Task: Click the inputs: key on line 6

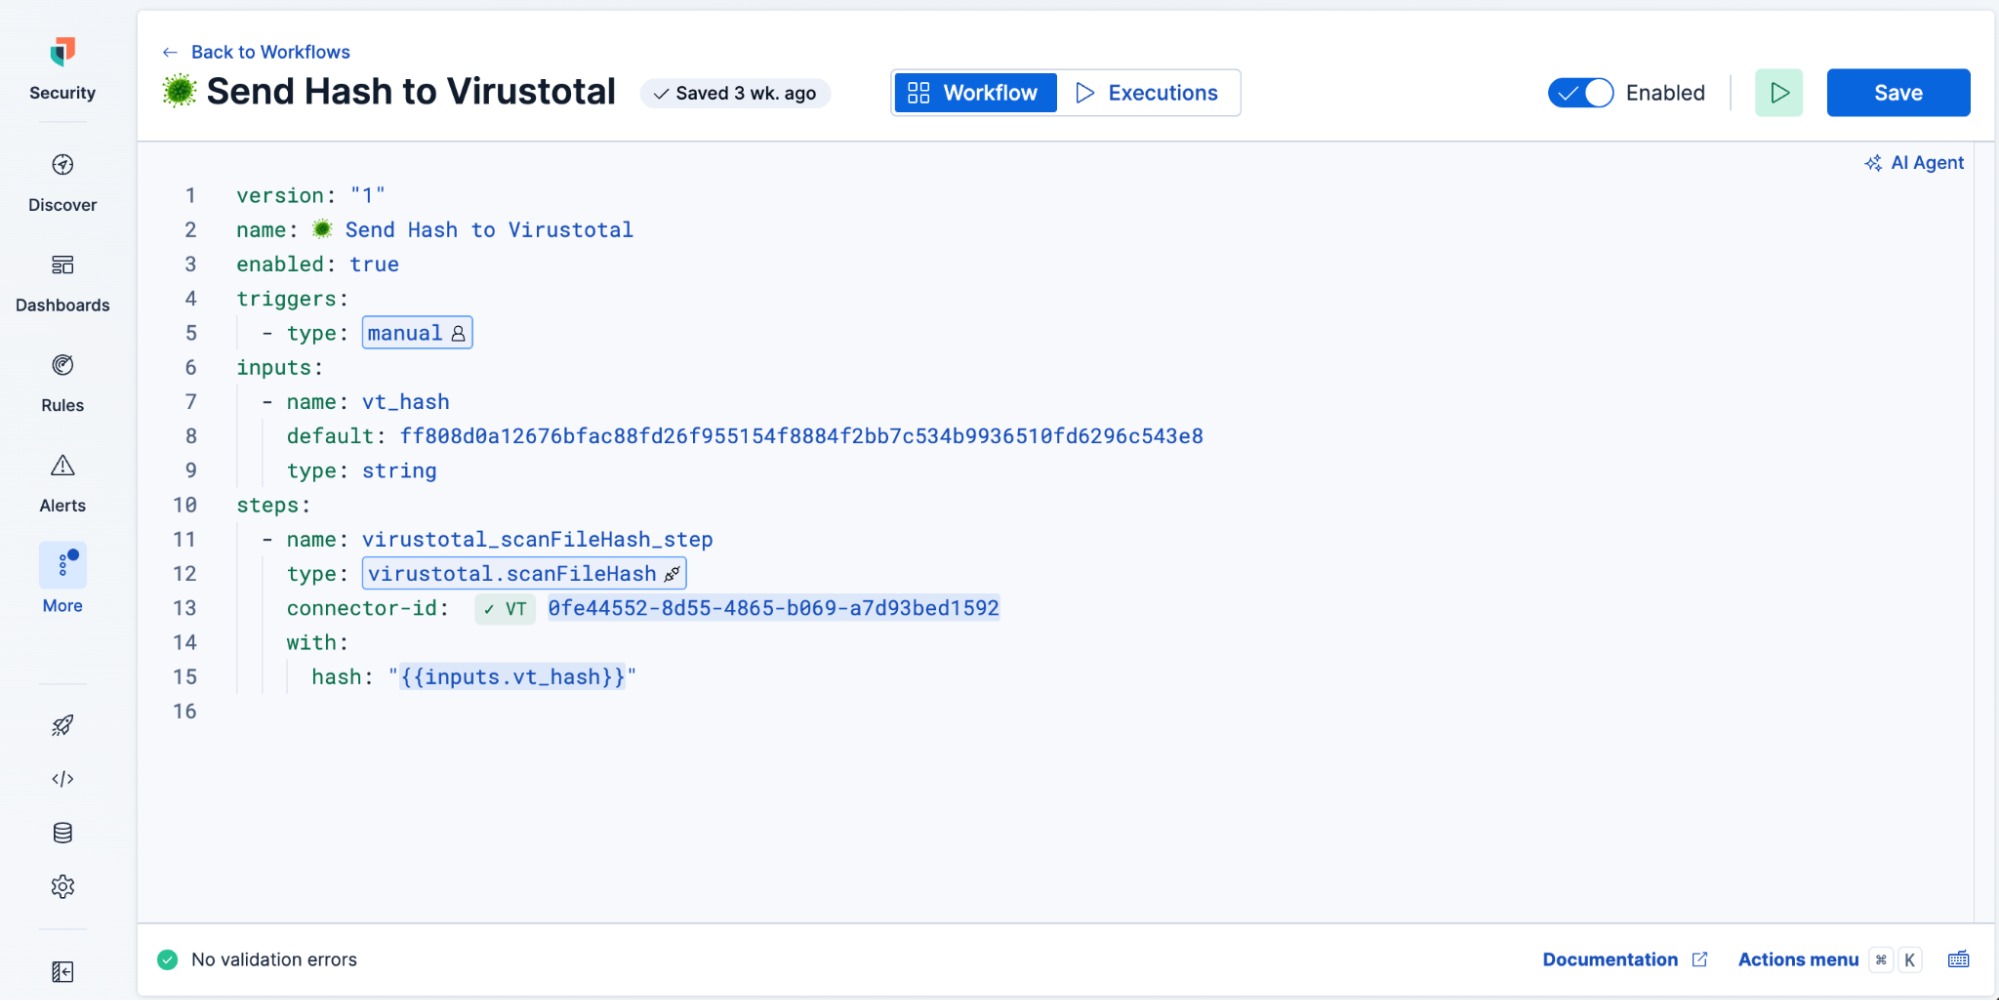Action: 279,368
